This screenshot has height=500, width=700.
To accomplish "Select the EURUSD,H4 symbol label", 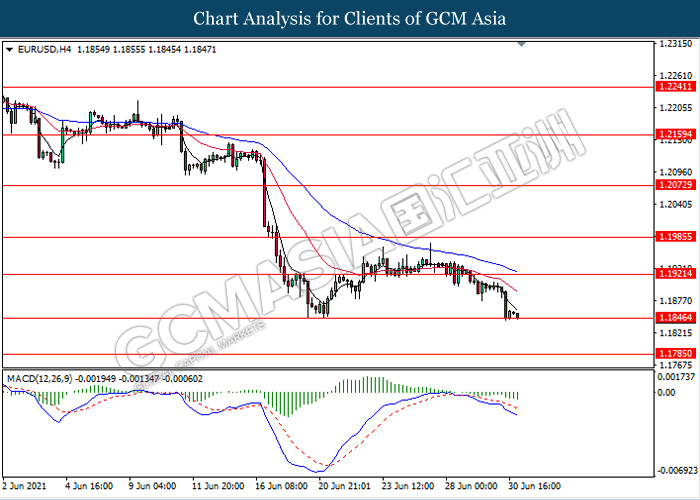I will click(x=44, y=50).
